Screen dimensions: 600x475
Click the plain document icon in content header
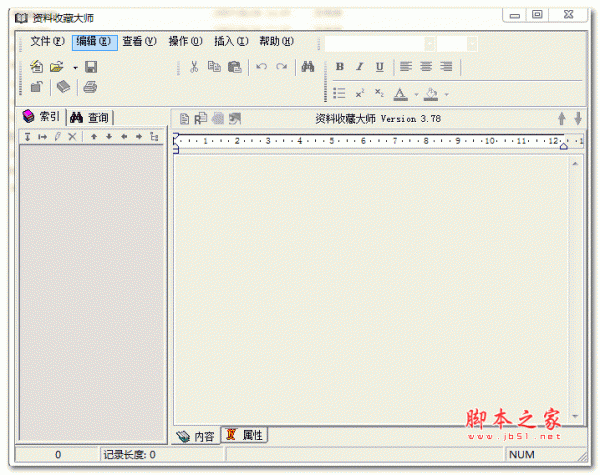tap(184, 119)
